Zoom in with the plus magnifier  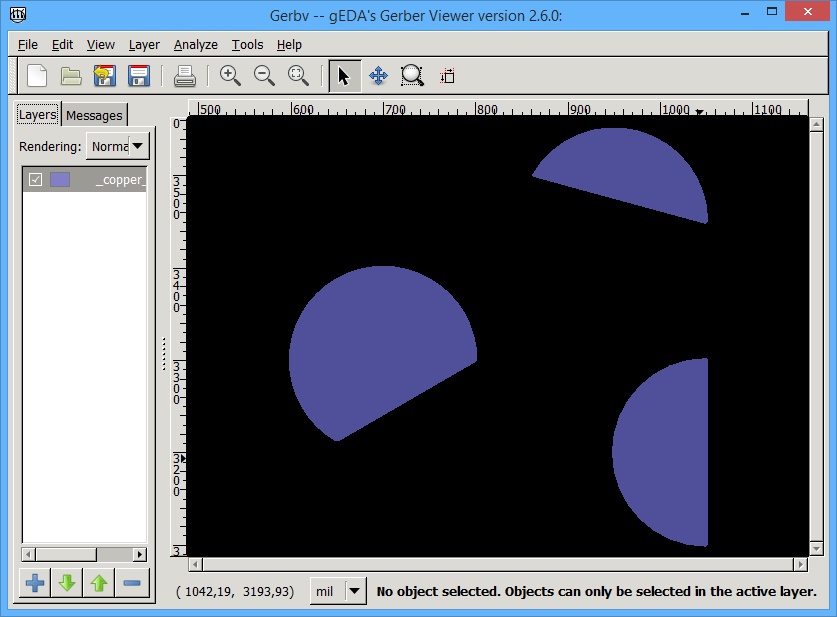pyautogui.click(x=230, y=76)
